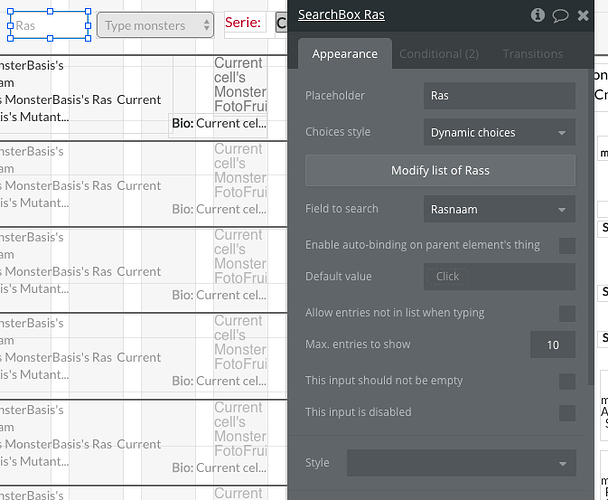608x500 pixels.
Task: Click the SearchBox Ras title link
Action: 341,15
